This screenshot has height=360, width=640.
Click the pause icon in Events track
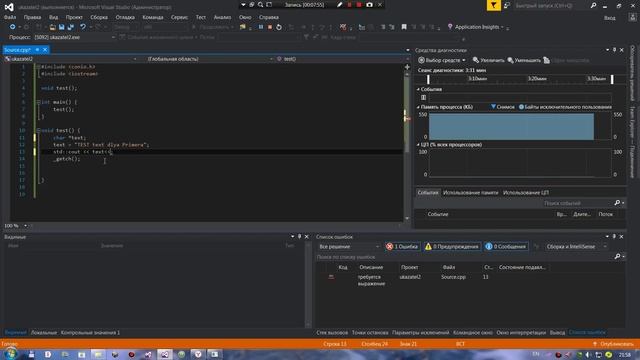point(423,98)
